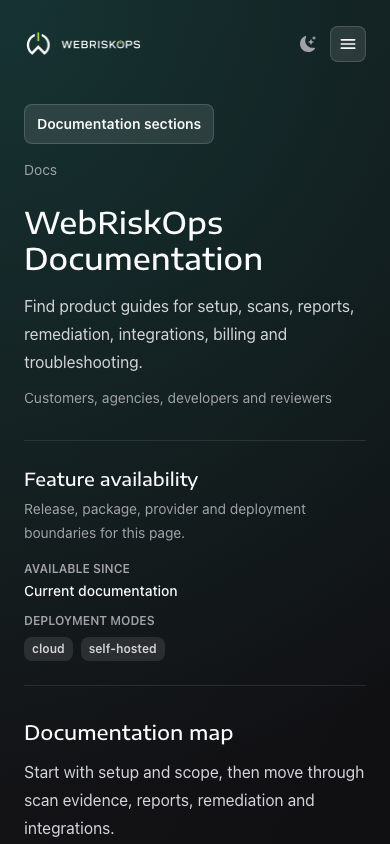Image resolution: width=390 pixels, height=844 pixels.
Task: Click the Feature availability heading
Action: coord(111,479)
